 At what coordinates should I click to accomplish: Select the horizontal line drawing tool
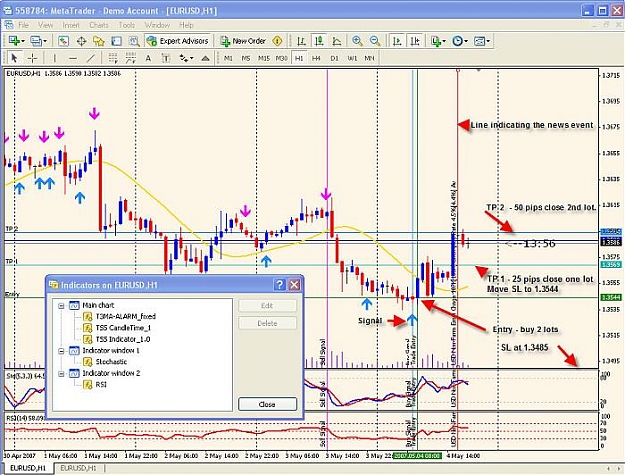[x=73, y=59]
